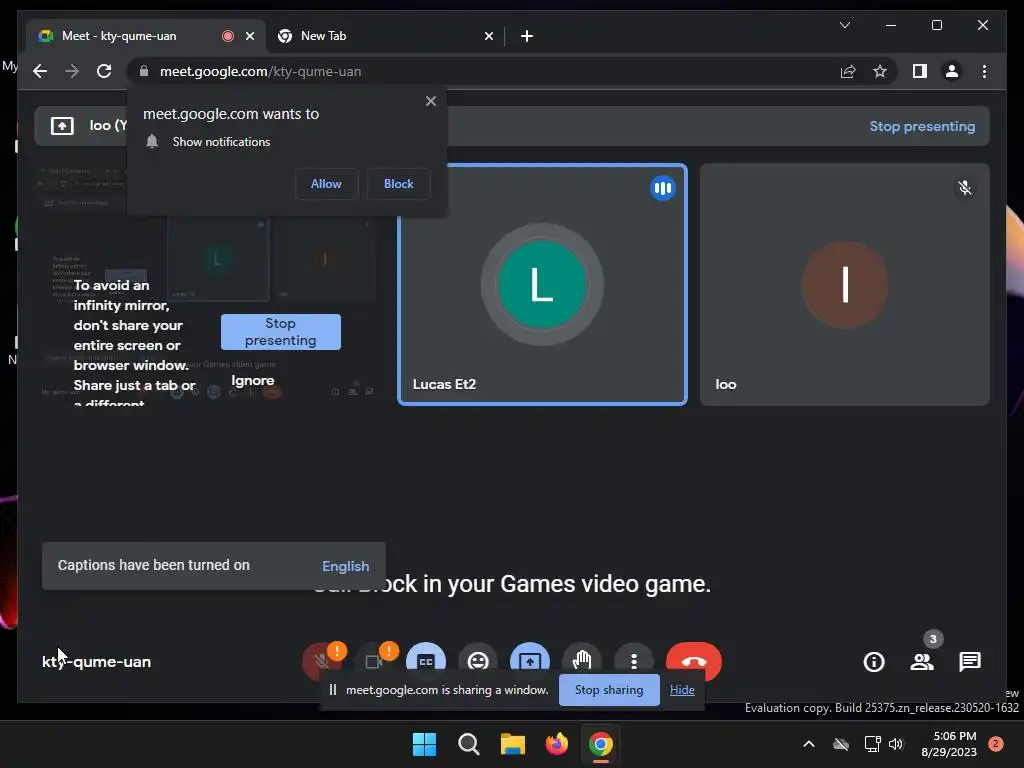The height and width of the screenshot is (768, 1024).
Task: Allow notifications from meet.google.com
Action: [327, 184]
